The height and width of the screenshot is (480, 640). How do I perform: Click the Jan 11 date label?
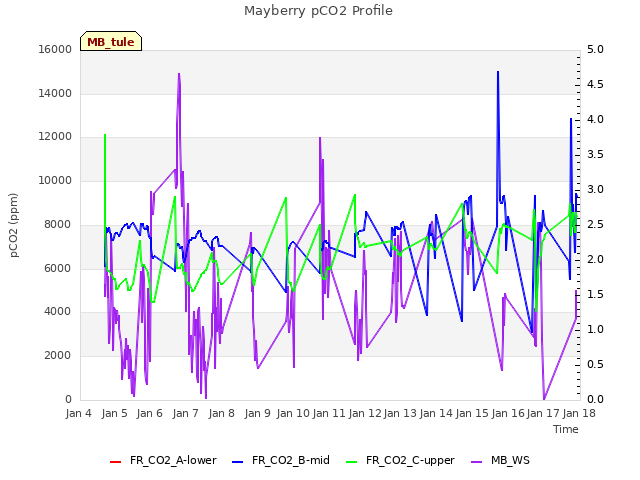329,413
